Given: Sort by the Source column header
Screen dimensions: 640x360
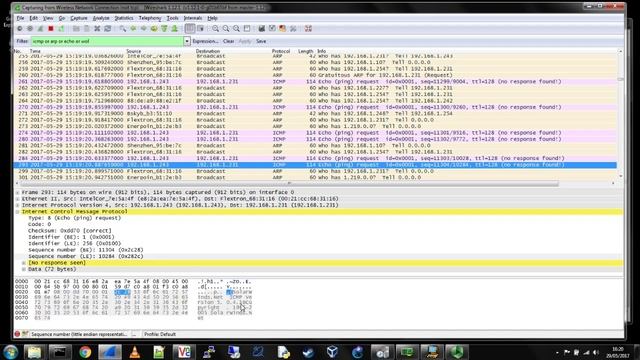Looking at the screenshot, I should point(133,51).
